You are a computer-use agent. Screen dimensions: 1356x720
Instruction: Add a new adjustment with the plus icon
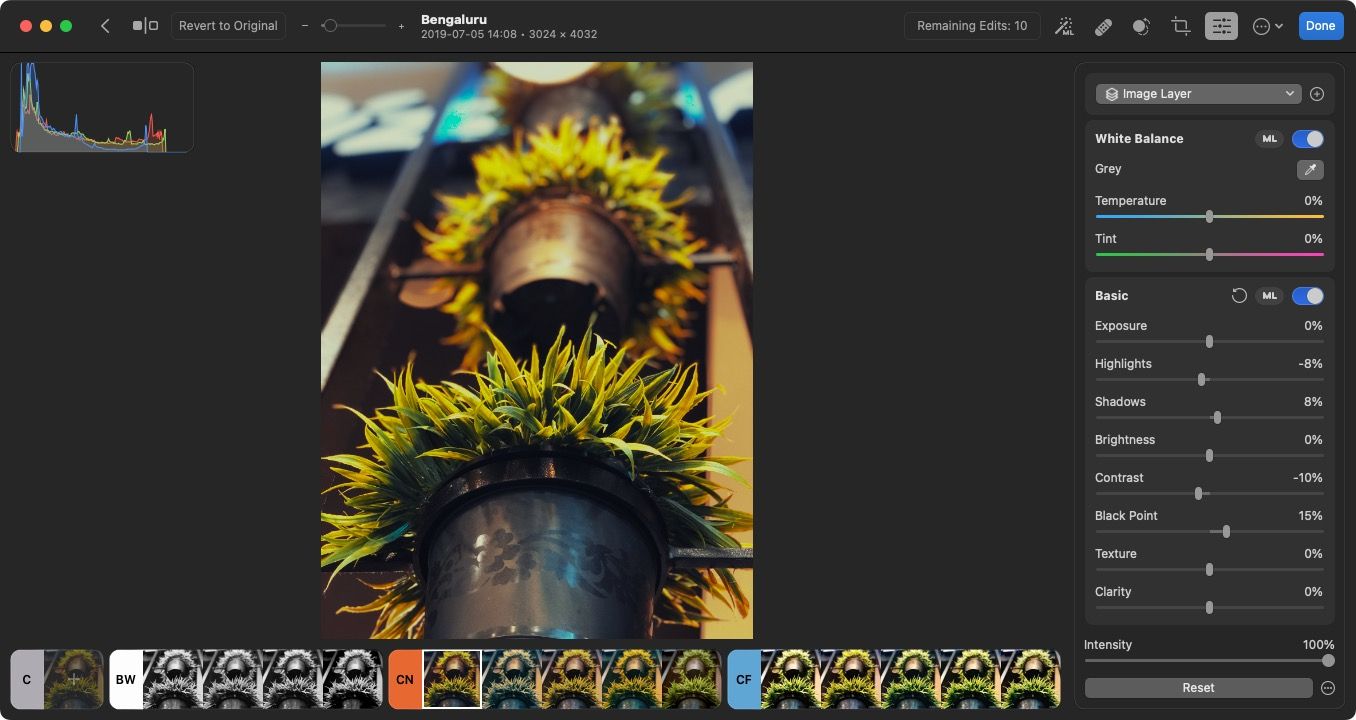[x=1317, y=93]
